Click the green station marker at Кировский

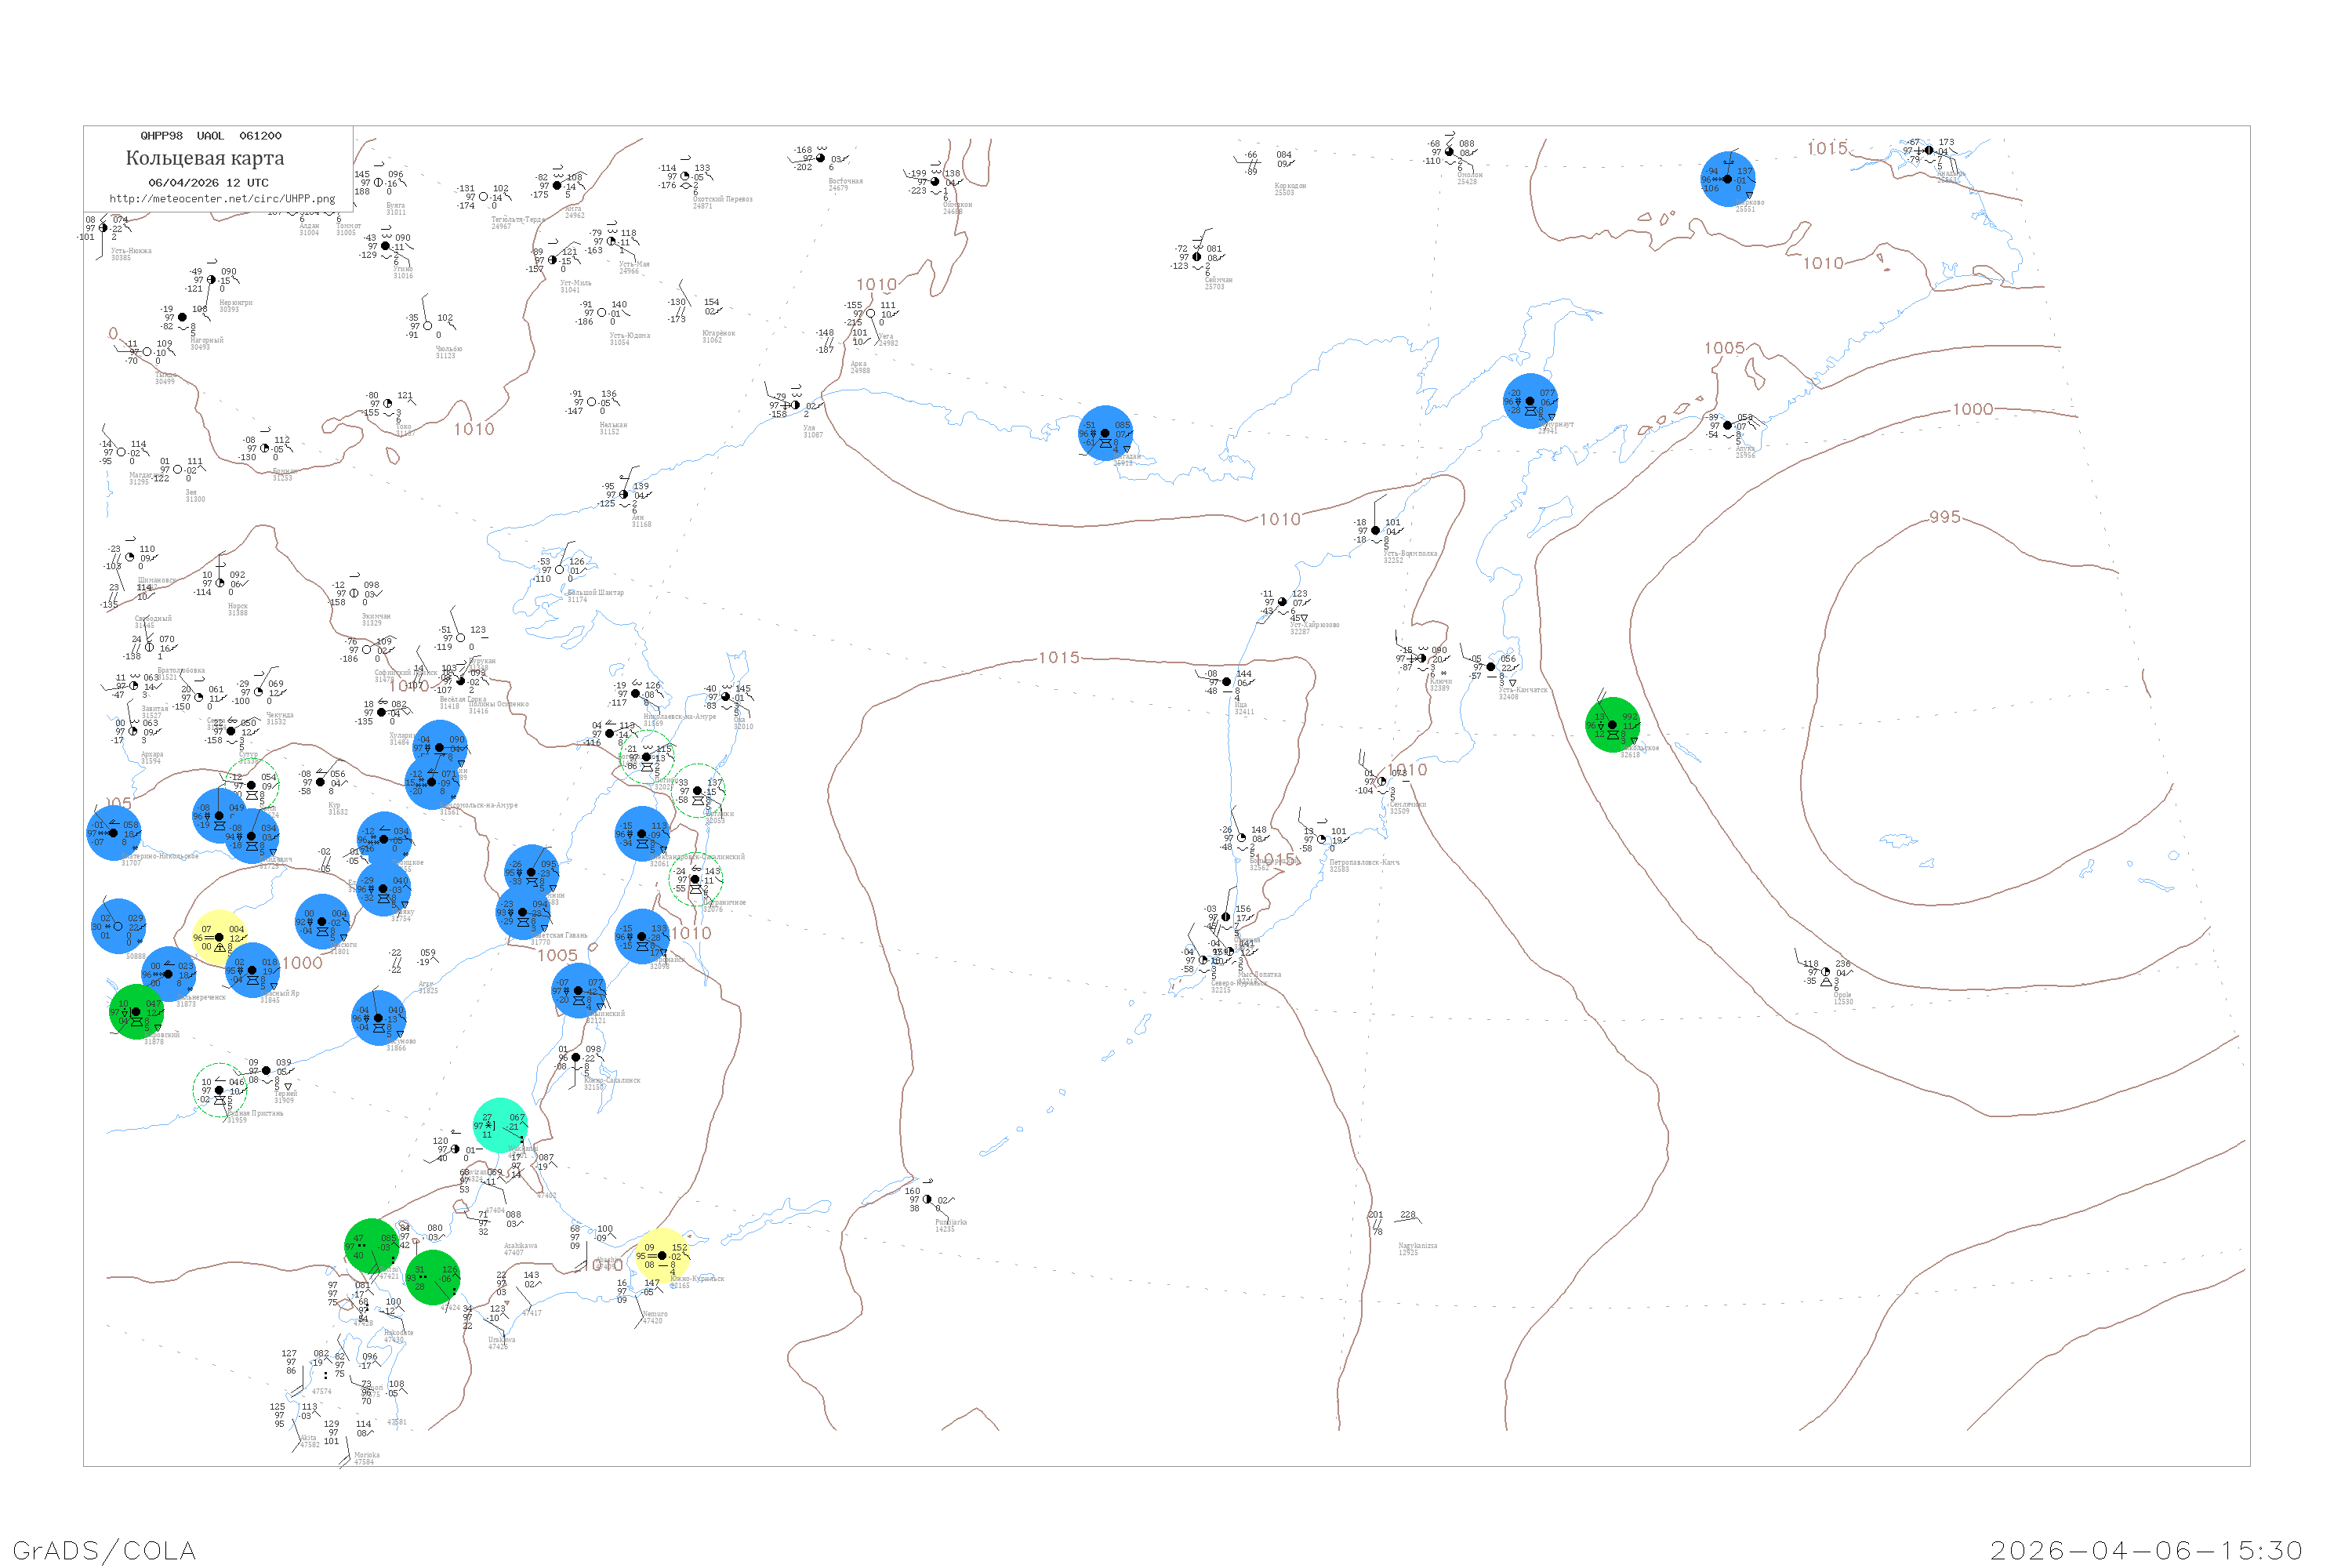[136, 1012]
